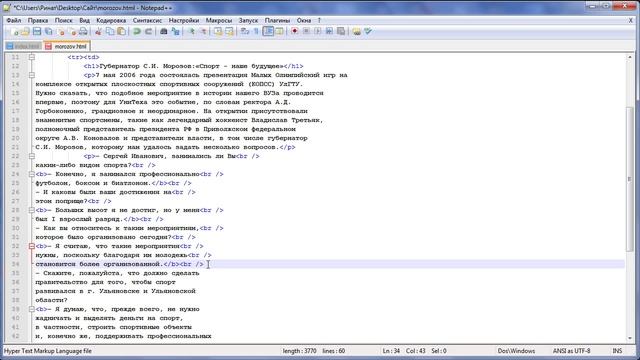Click the Redo toolbar icon

[149, 32]
